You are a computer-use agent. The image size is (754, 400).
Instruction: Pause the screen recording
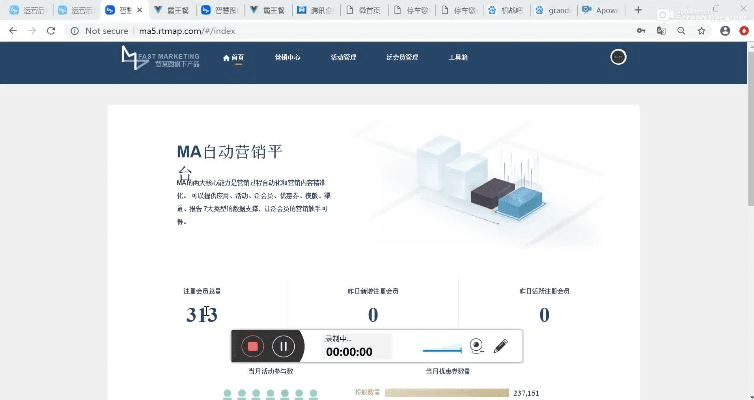[x=284, y=346]
